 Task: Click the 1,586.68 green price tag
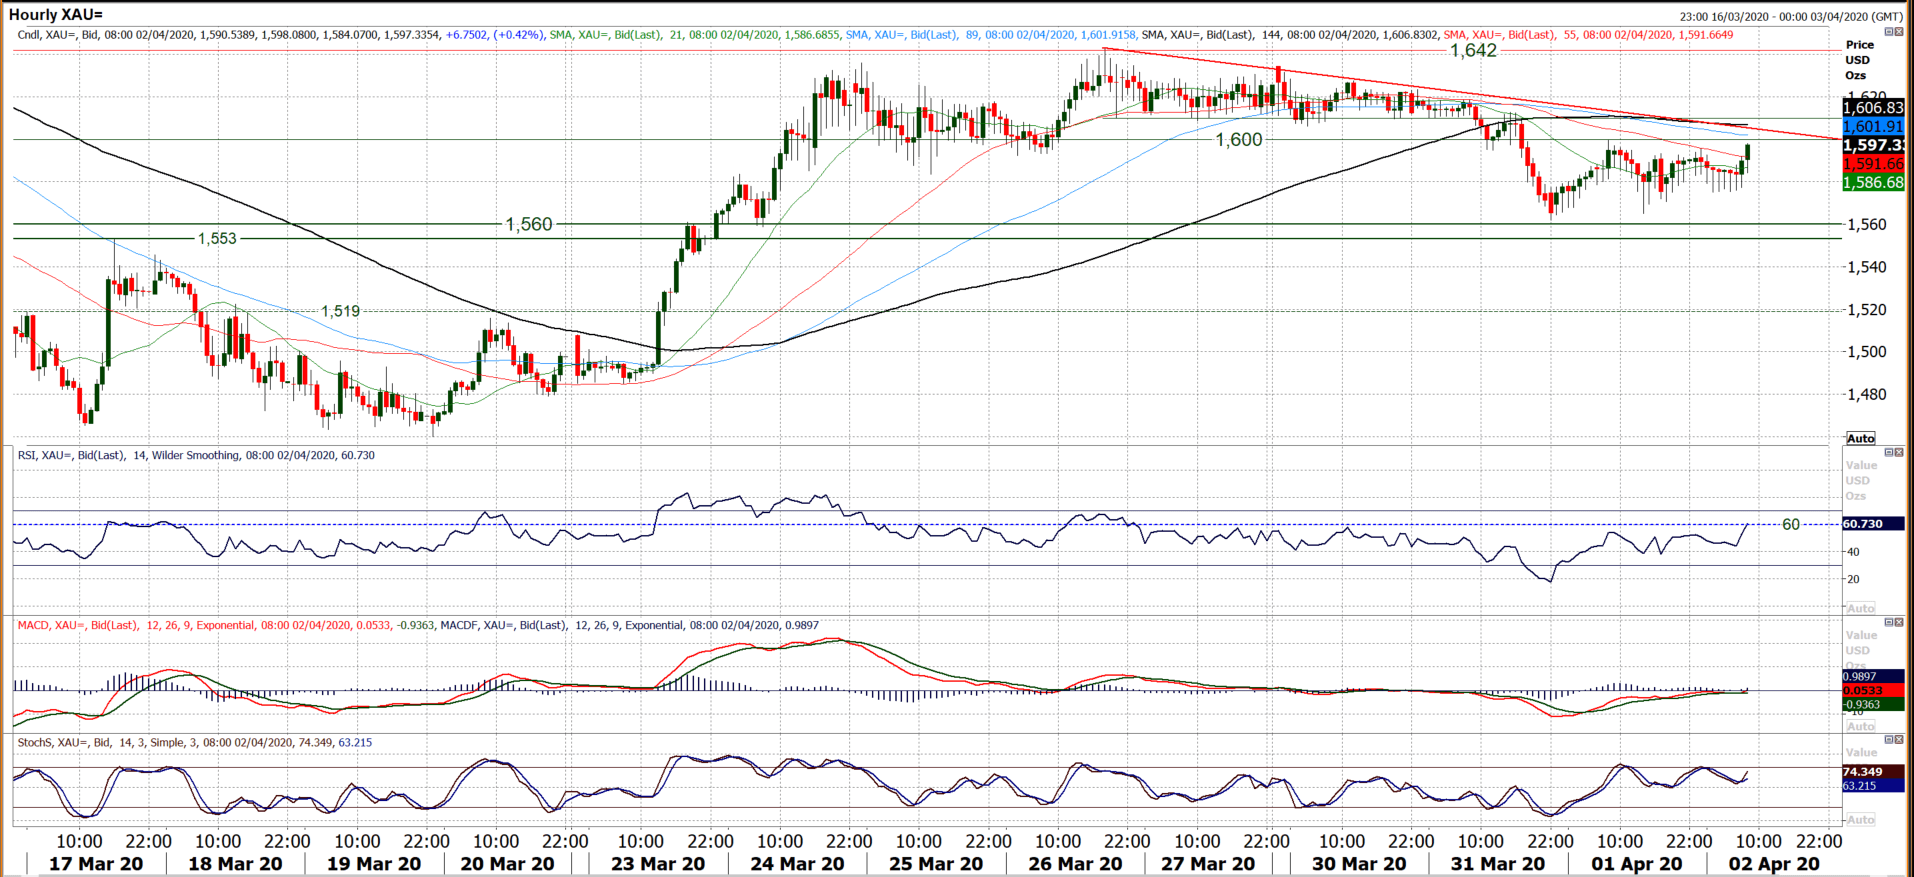coord(1873,183)
